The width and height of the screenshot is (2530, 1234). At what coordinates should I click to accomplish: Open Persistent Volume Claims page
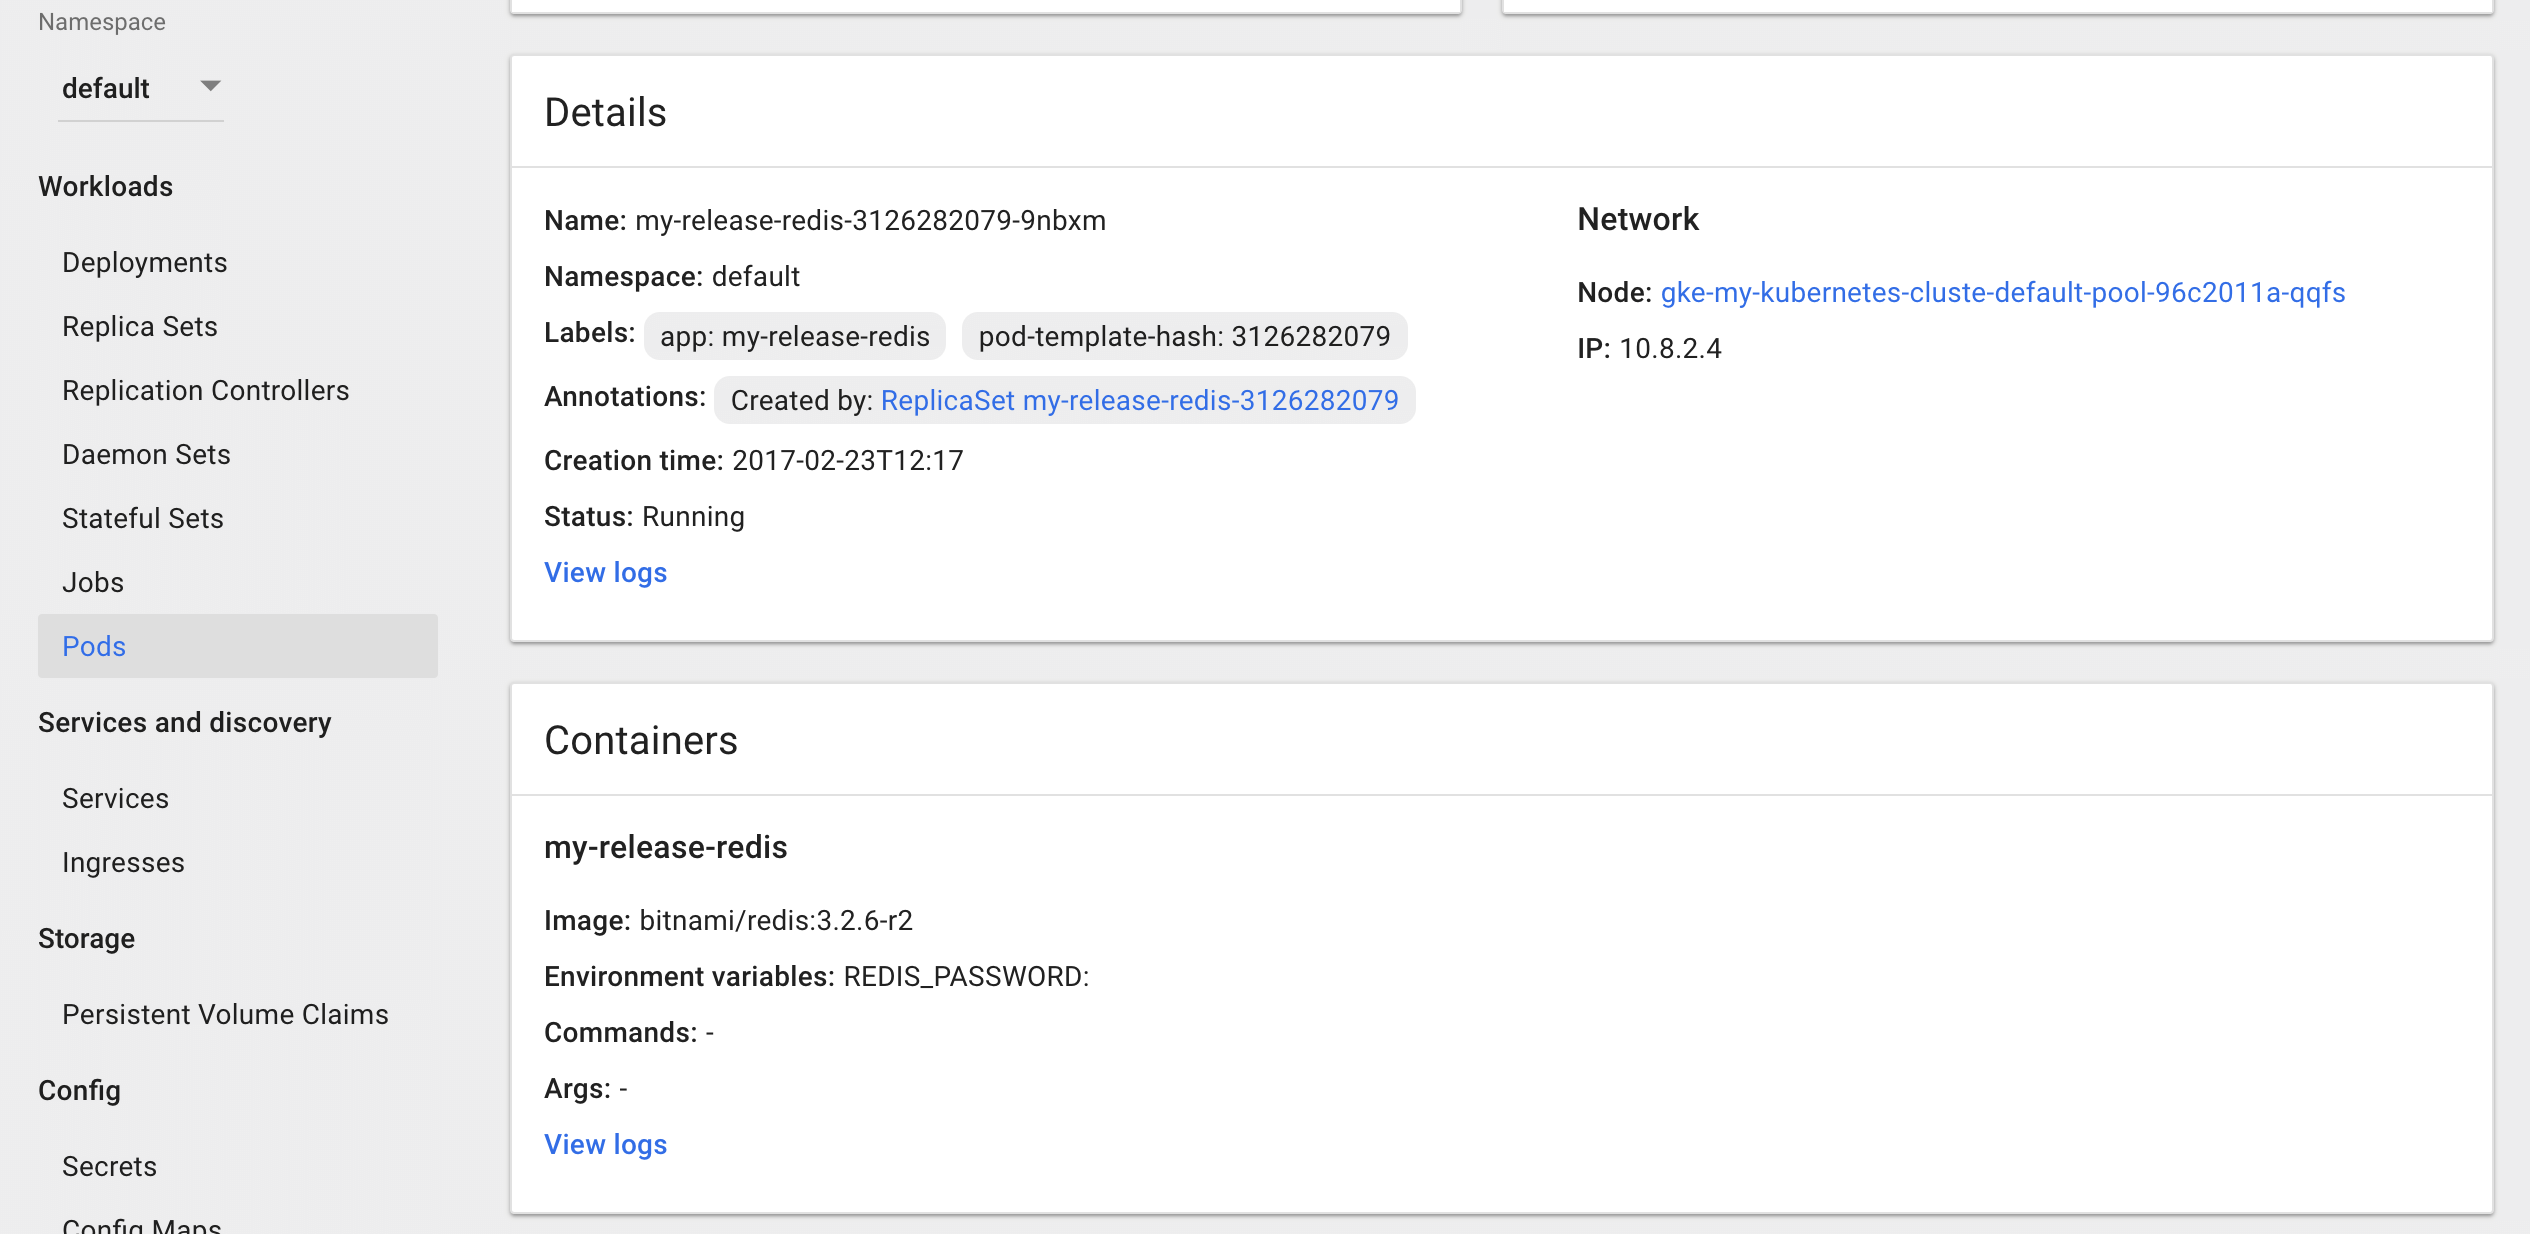pyautogui.click(x=225, y=1014)
